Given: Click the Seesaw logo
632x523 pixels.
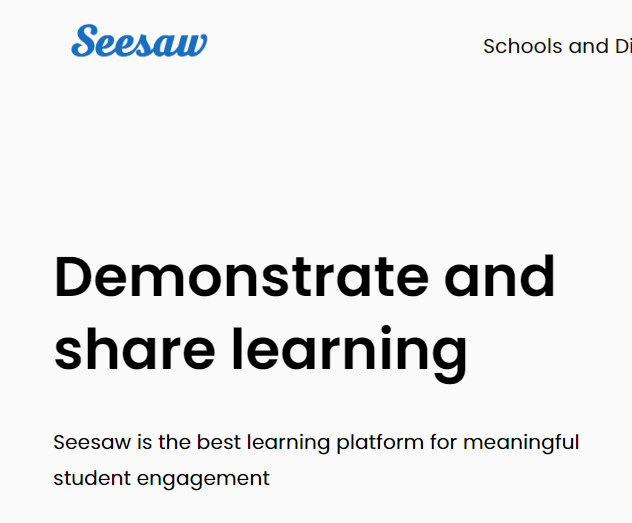Looking at the screenshot, I should pos(139,42).
